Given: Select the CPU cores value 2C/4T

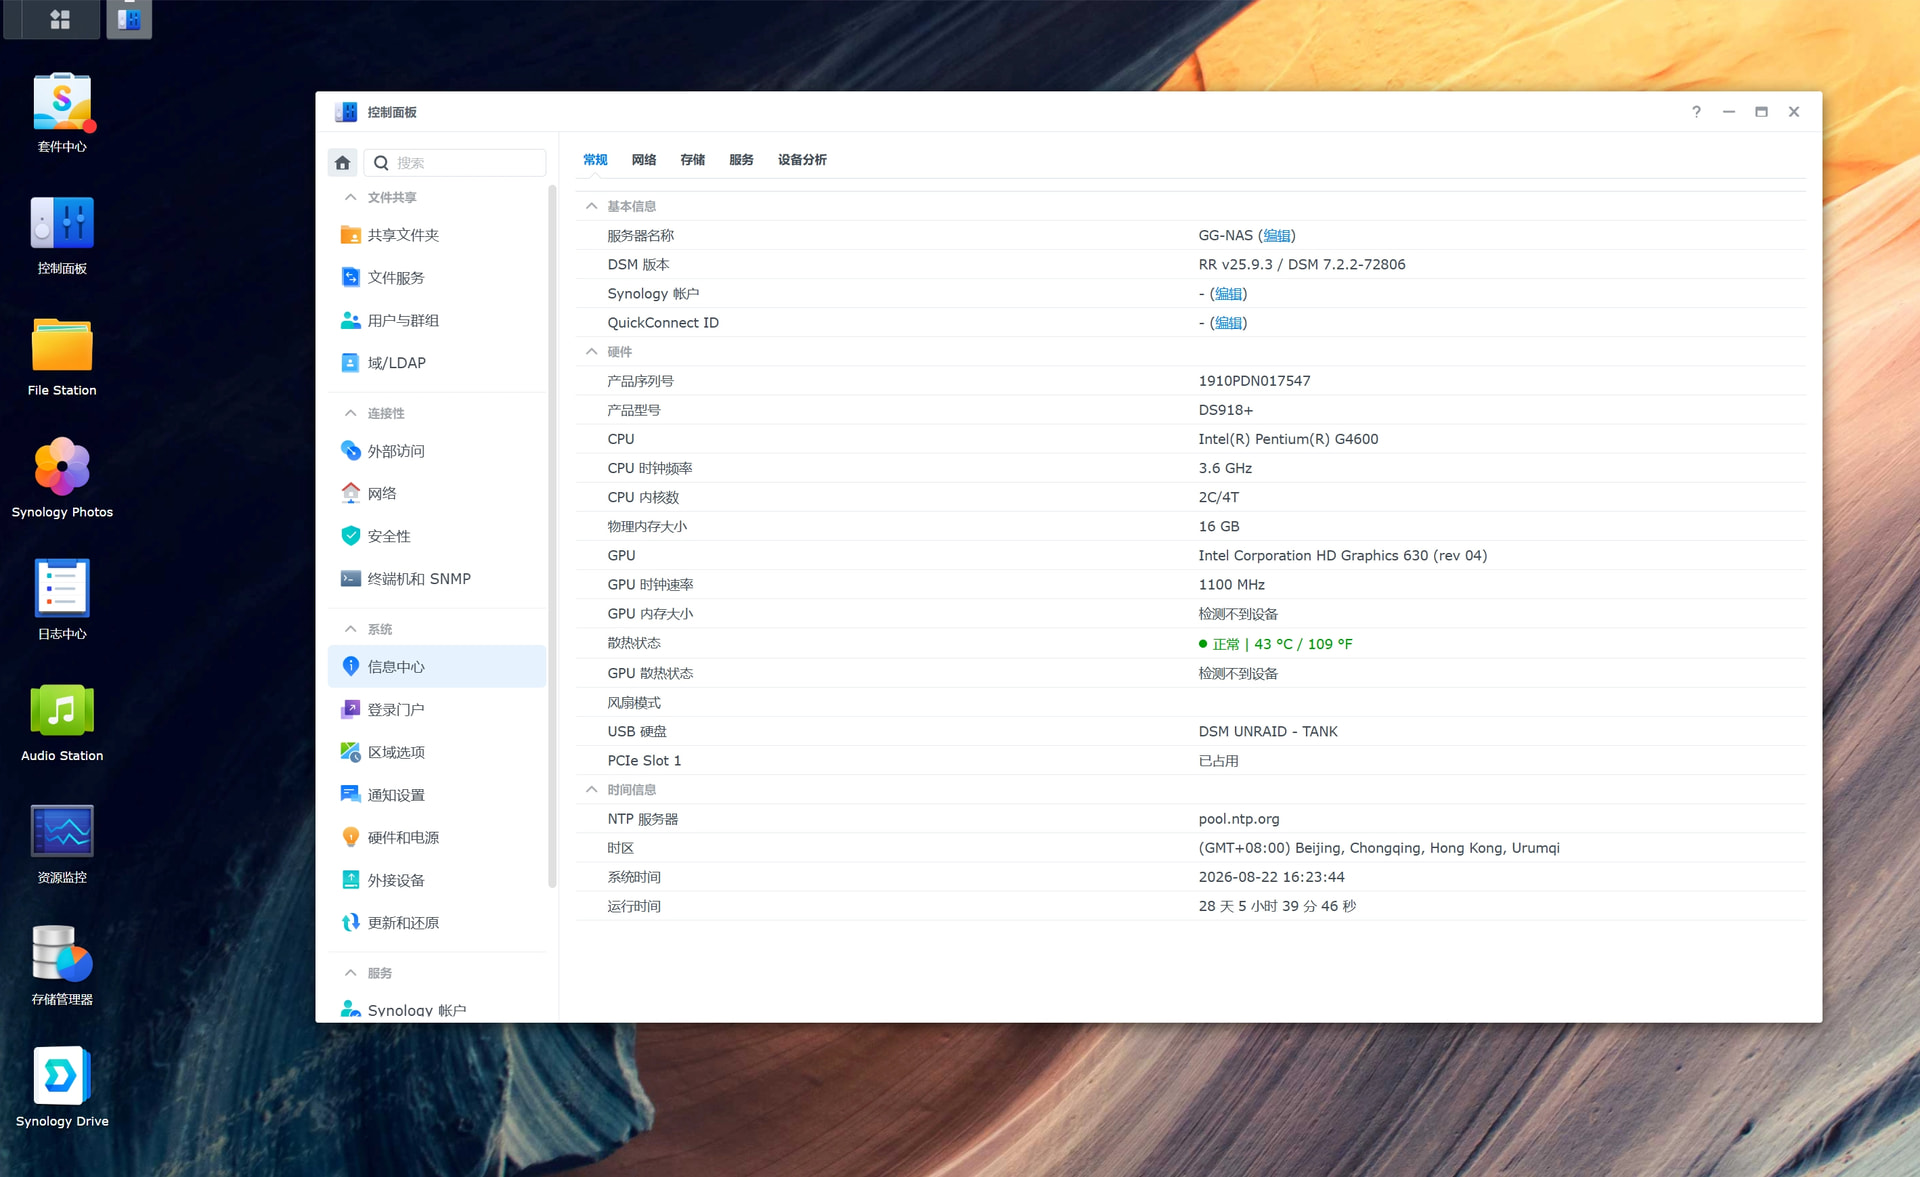Looking at the screenshot, I should tap(1219, 497).
